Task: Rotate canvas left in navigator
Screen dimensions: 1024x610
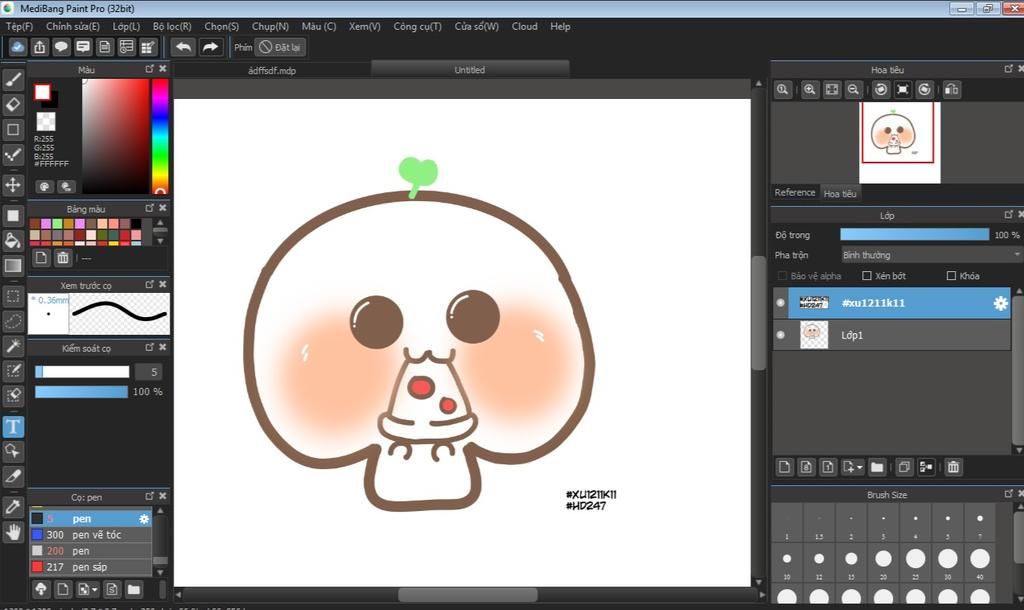Action: [x=881, y=90]
